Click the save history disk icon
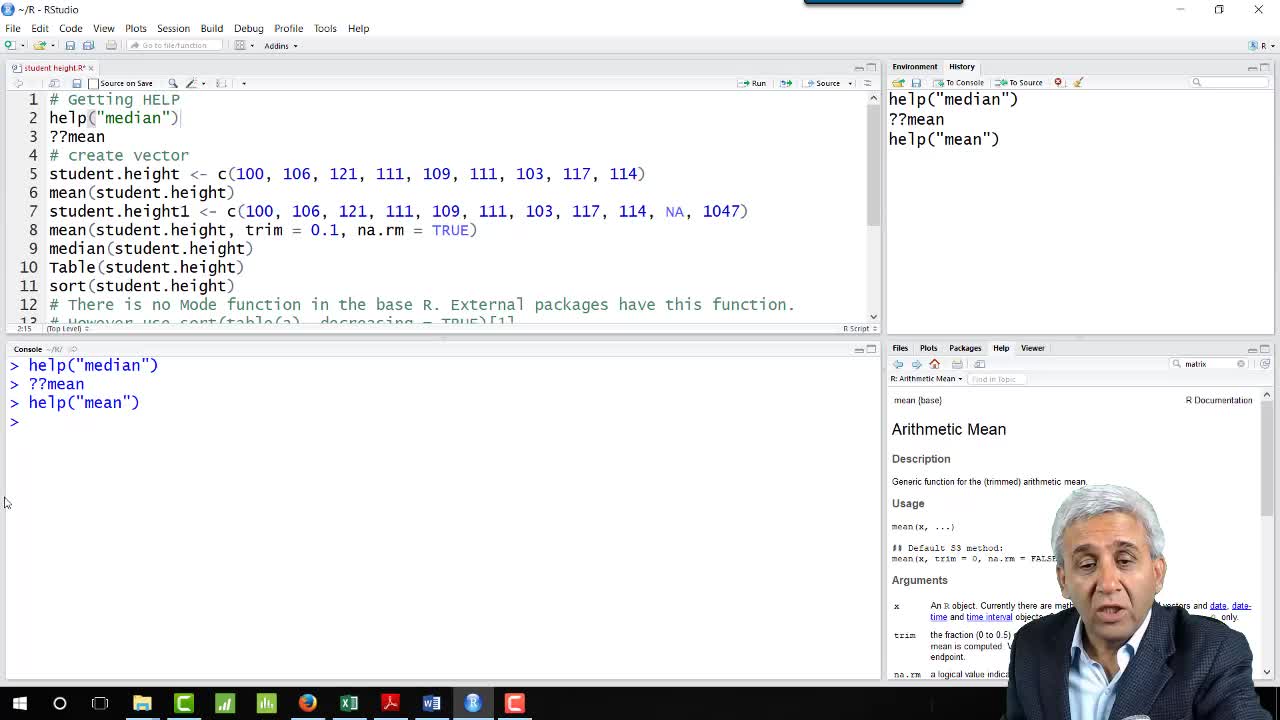This screenshot has width=1280, height=720. coord(916,82)
